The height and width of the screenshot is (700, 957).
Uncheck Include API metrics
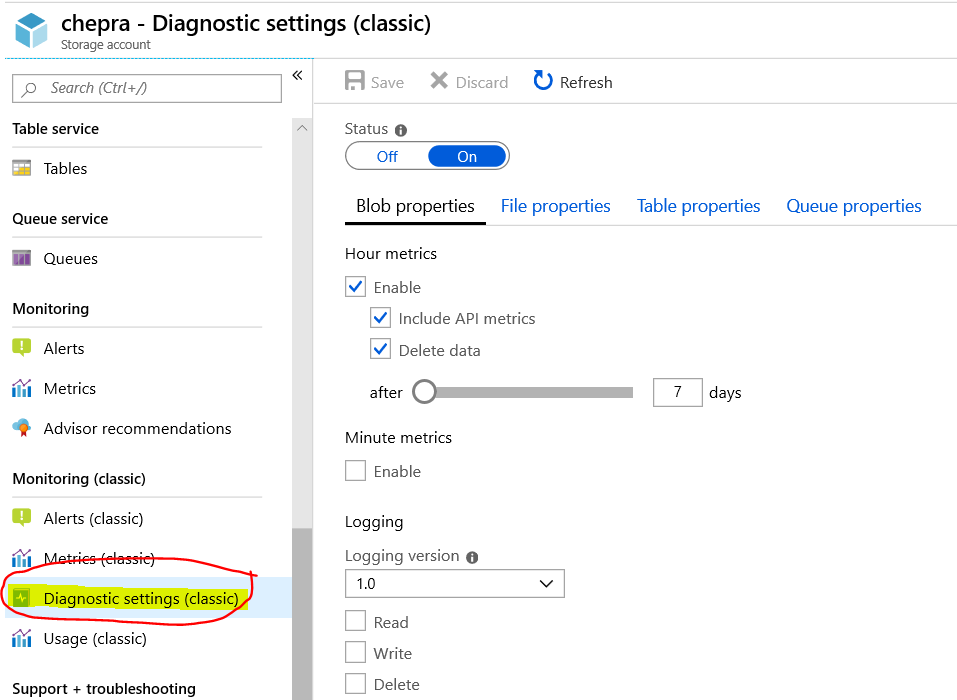coord(379,318)
